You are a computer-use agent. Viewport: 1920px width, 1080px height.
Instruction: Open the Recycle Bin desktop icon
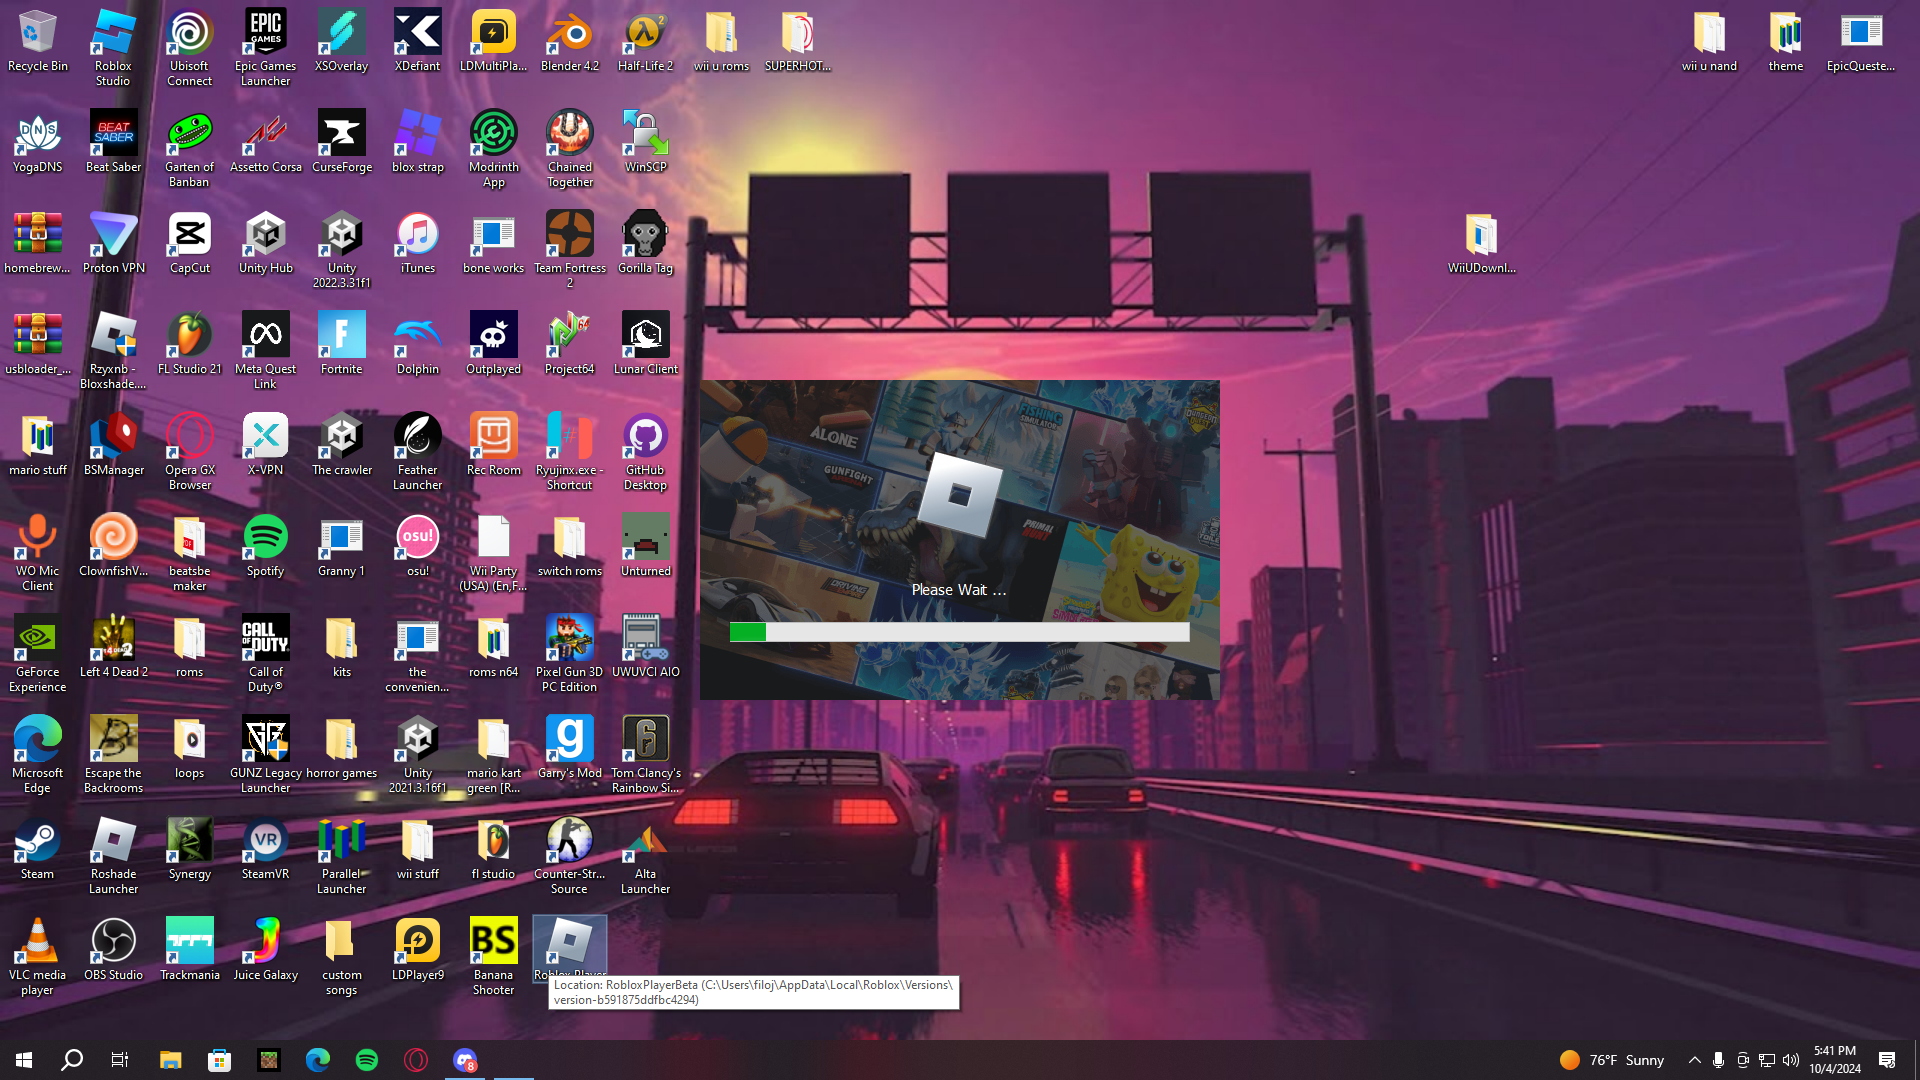tap(38, 42)
